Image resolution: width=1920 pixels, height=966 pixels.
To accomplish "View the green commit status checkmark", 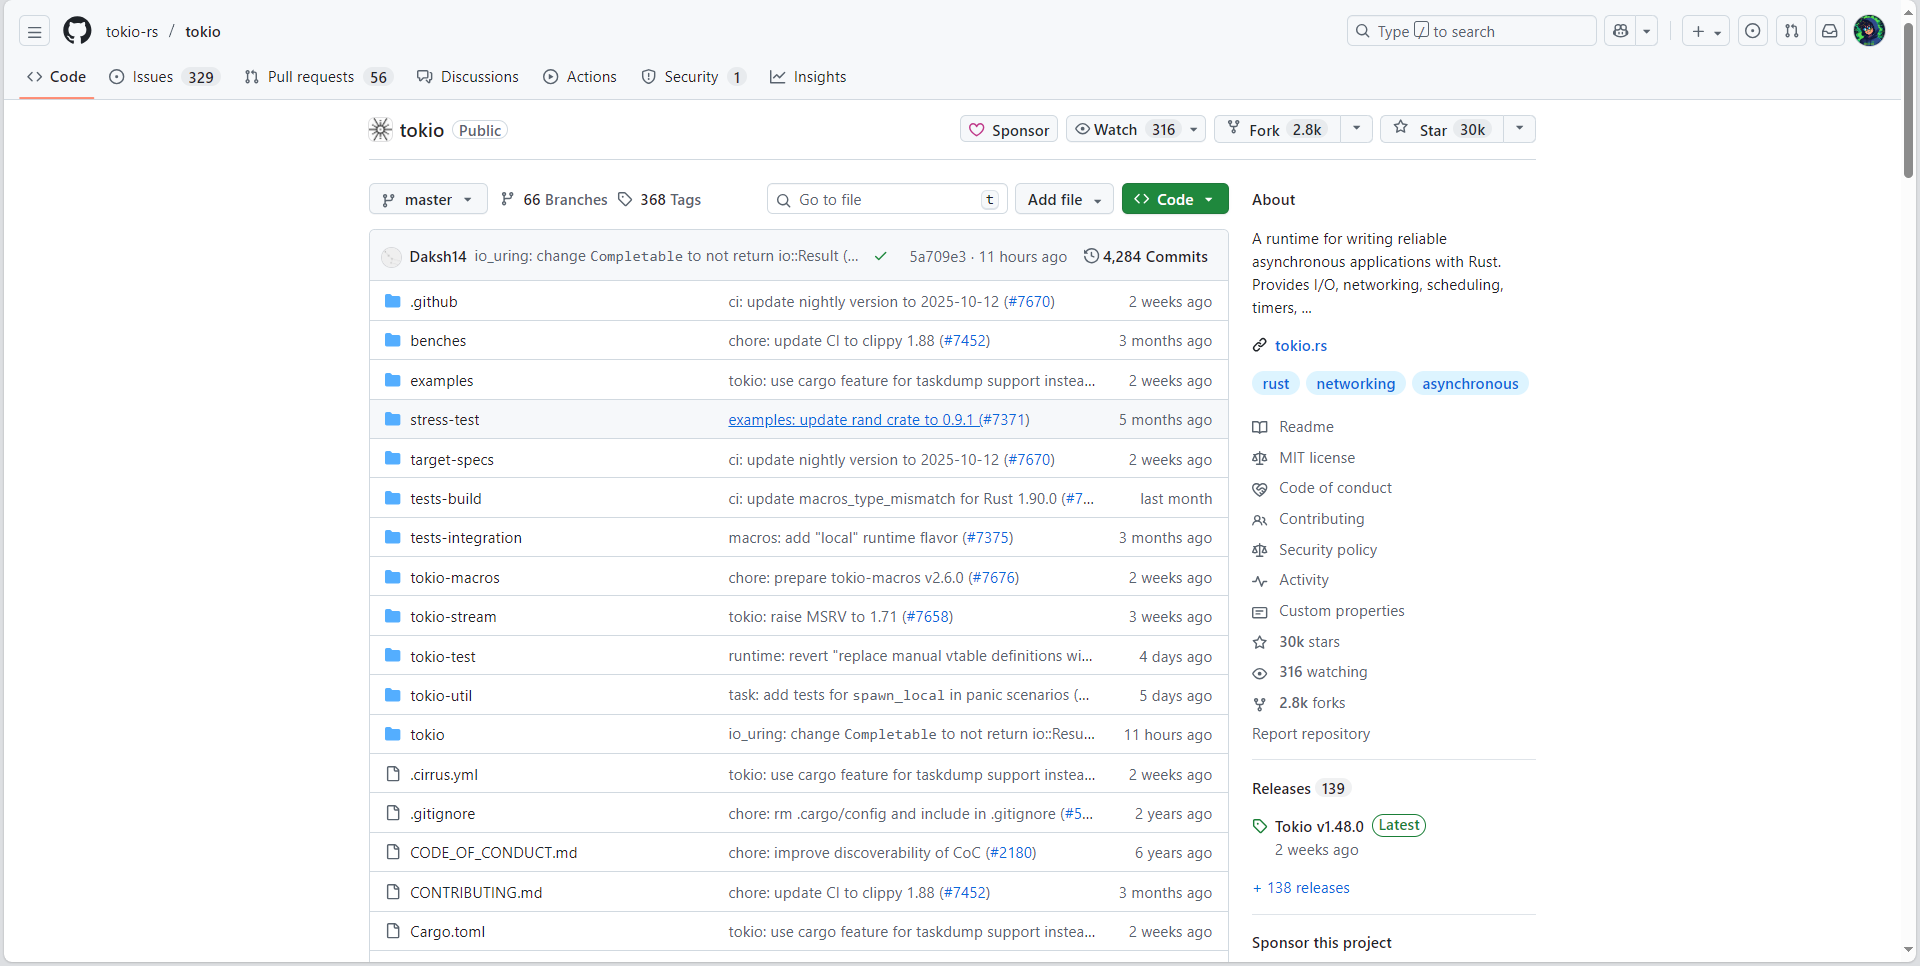I will pos(881,257).
